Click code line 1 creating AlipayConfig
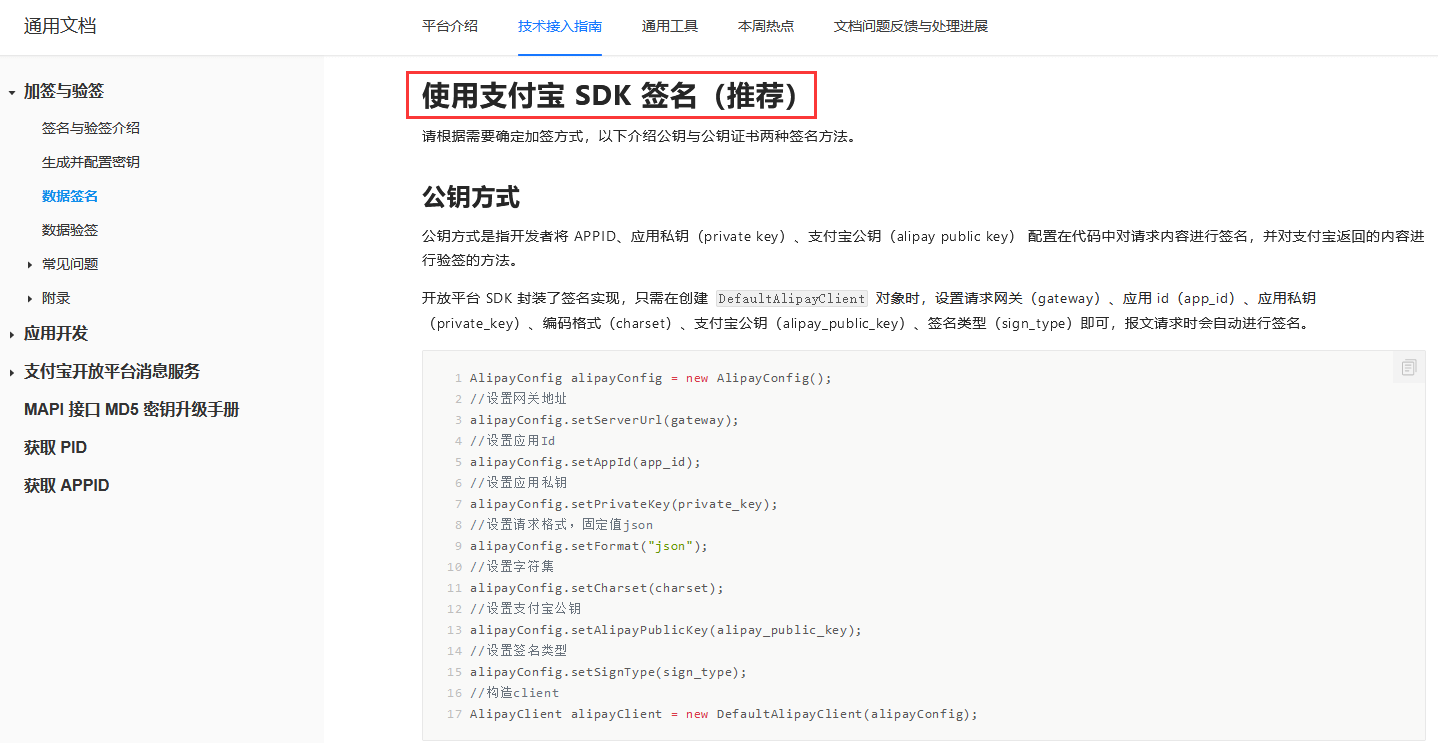Screen dimensions: 1438x743 [651, 378]
